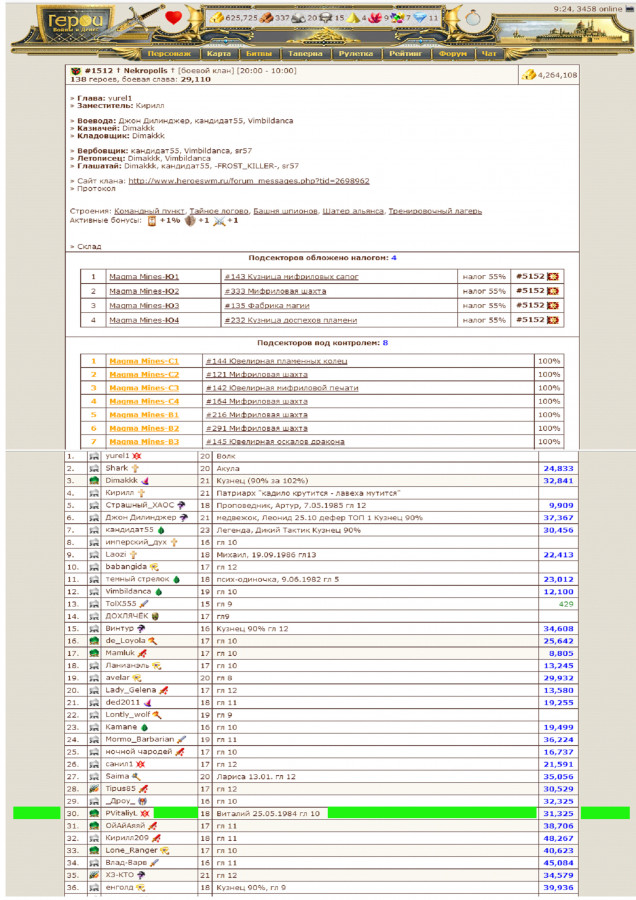Click the crossed swords bonus icon

pyautogui.click(x=219, y=220)
